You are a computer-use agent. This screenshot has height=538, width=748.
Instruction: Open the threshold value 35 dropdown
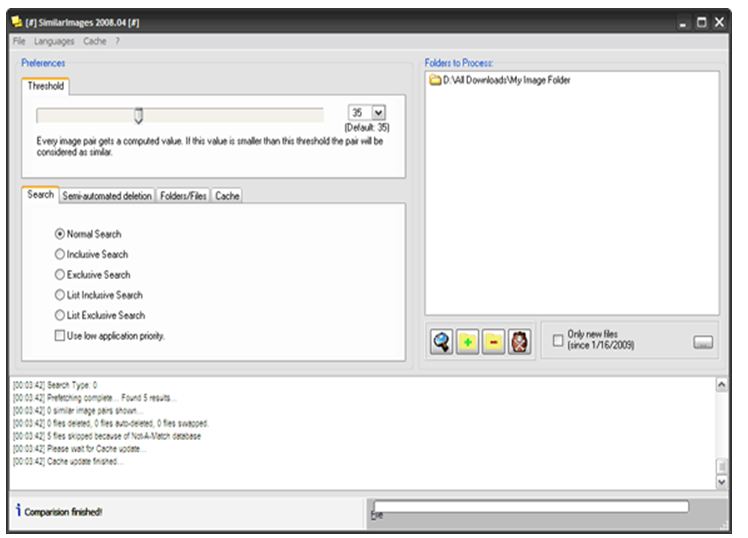click(x=378, y=113)
